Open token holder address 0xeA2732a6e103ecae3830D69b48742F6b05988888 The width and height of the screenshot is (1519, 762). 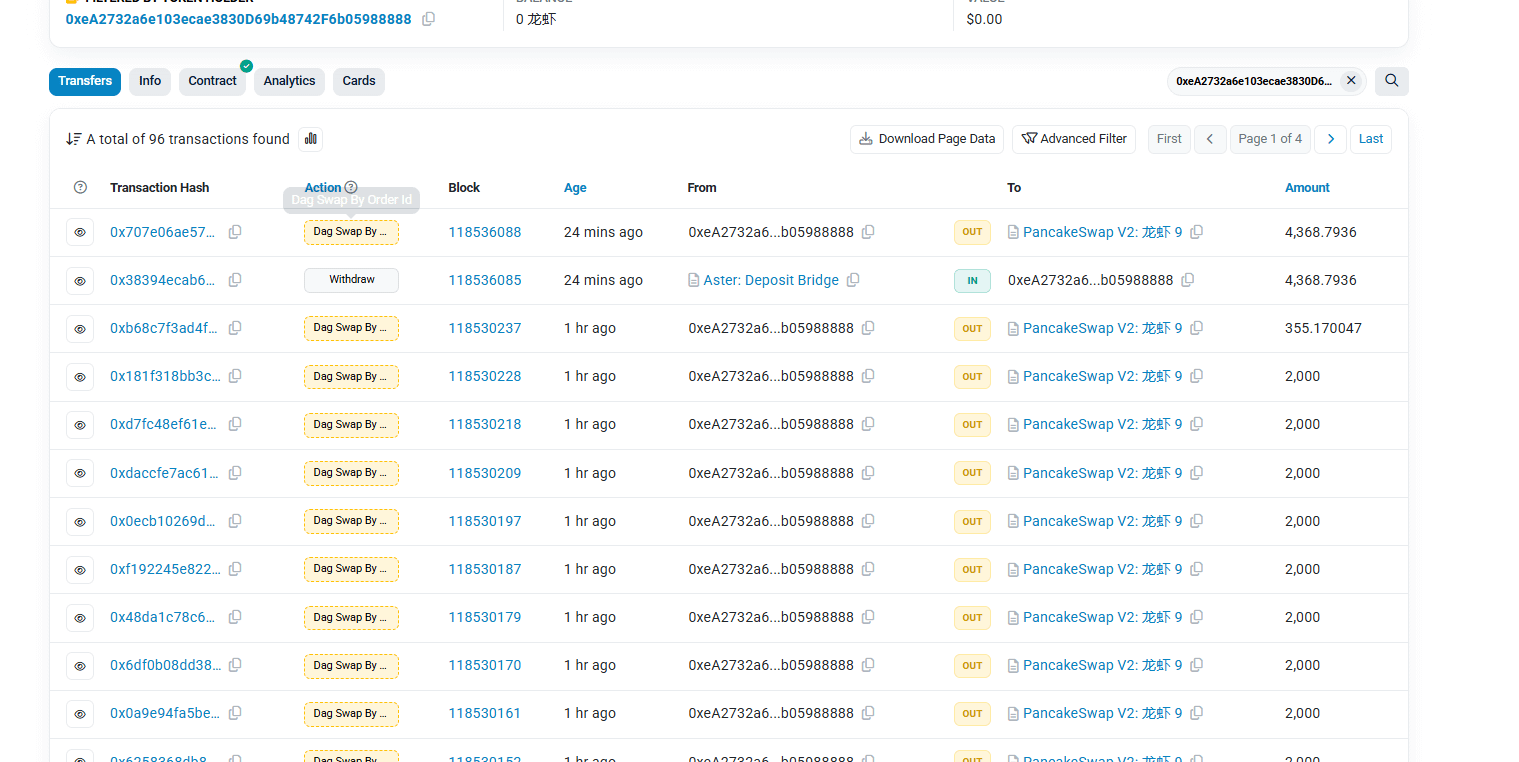point(238,19)
